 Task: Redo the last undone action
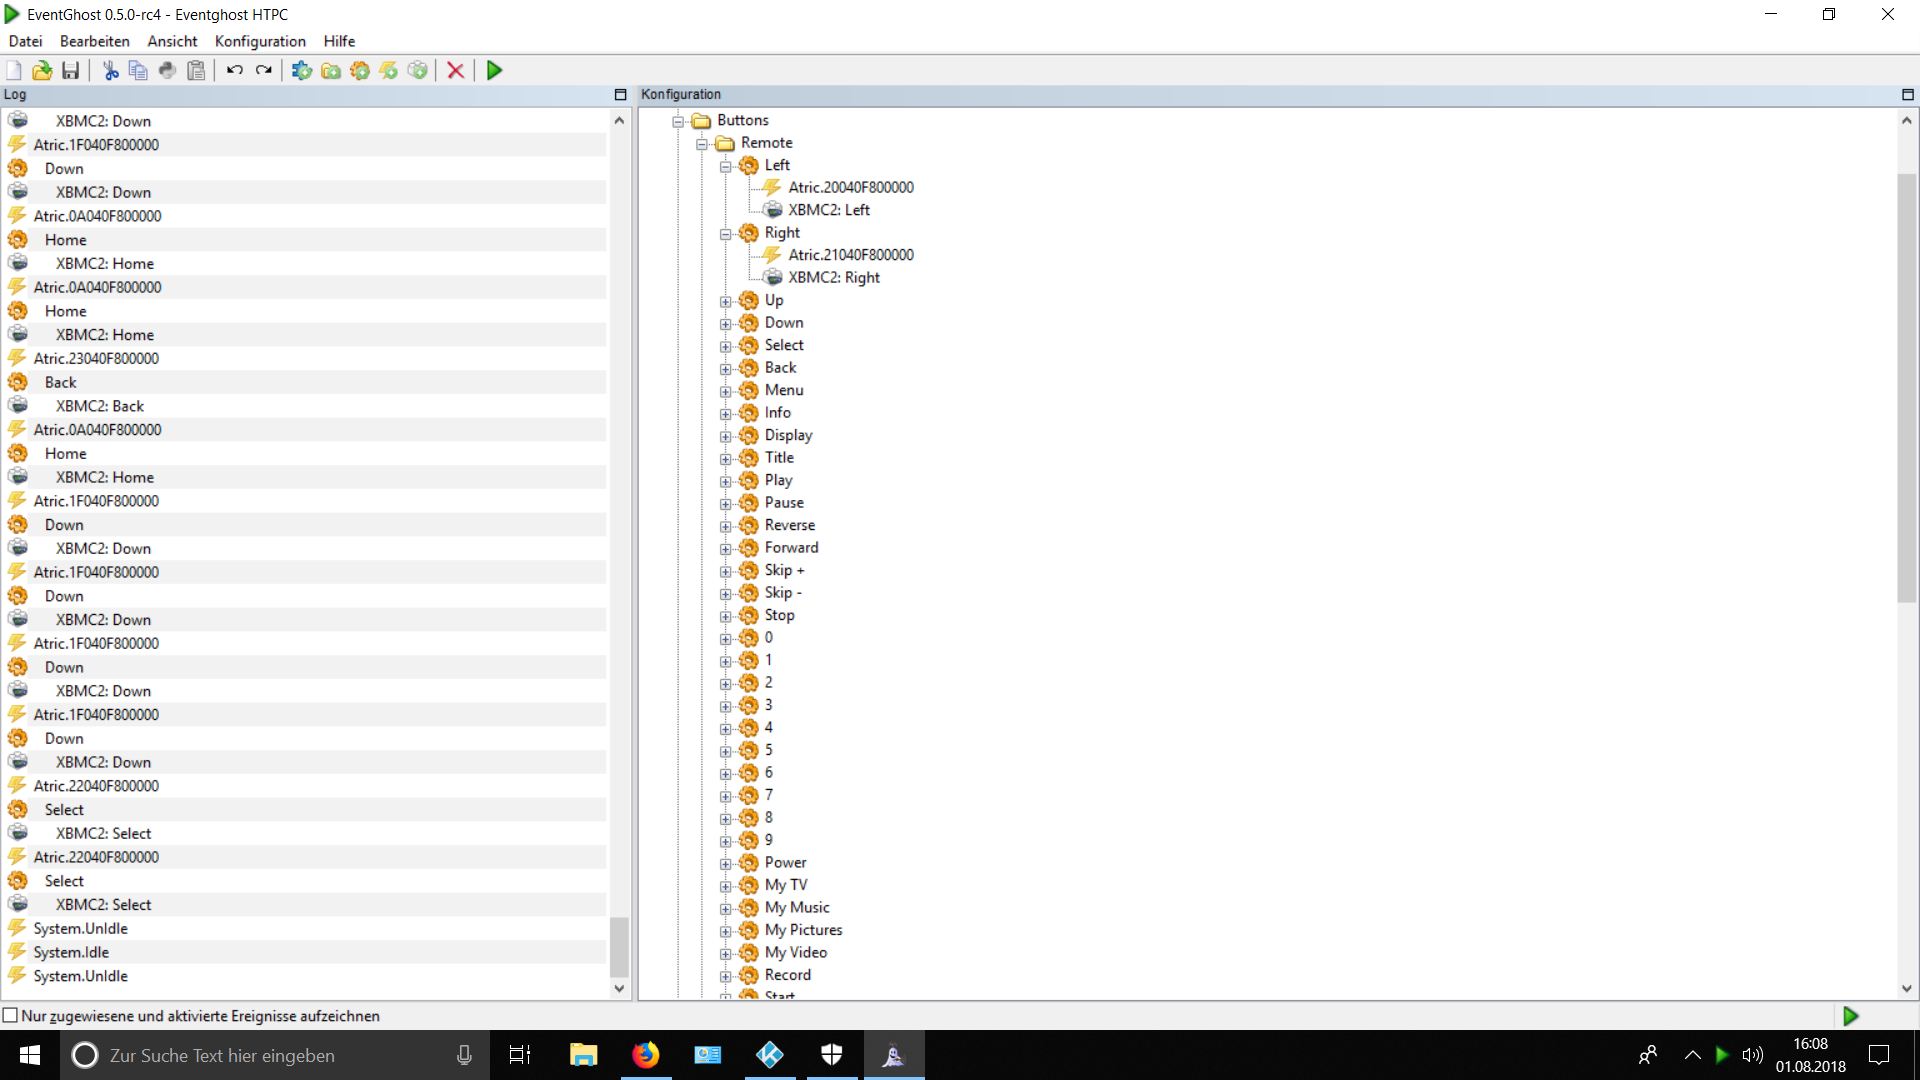coord(264,70)
